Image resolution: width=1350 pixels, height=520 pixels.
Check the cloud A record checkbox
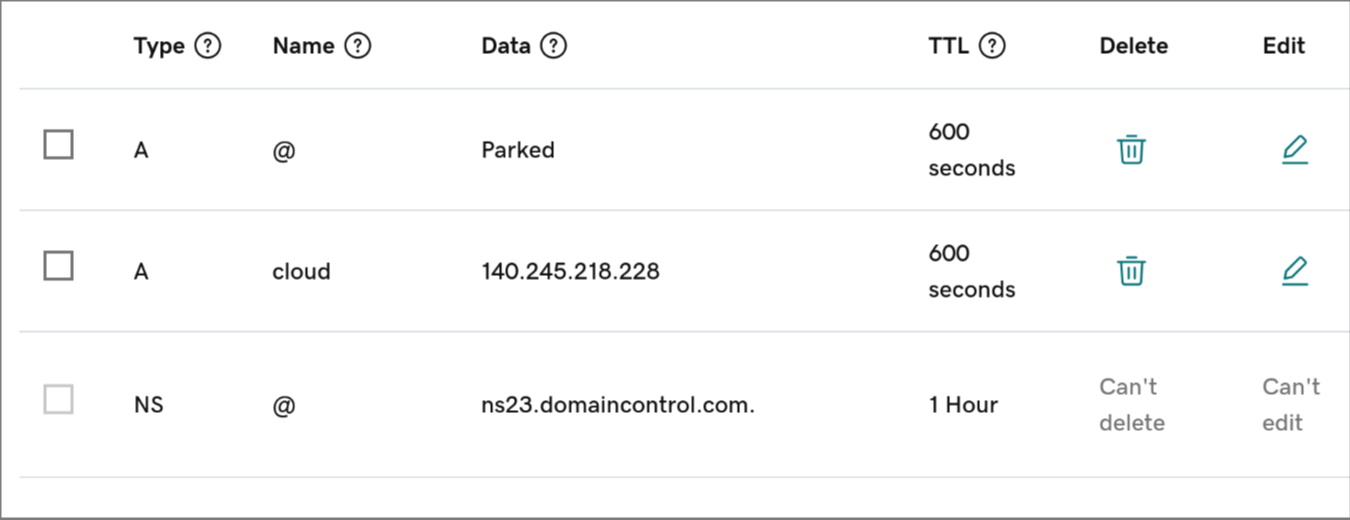click(x=58, y=266)
